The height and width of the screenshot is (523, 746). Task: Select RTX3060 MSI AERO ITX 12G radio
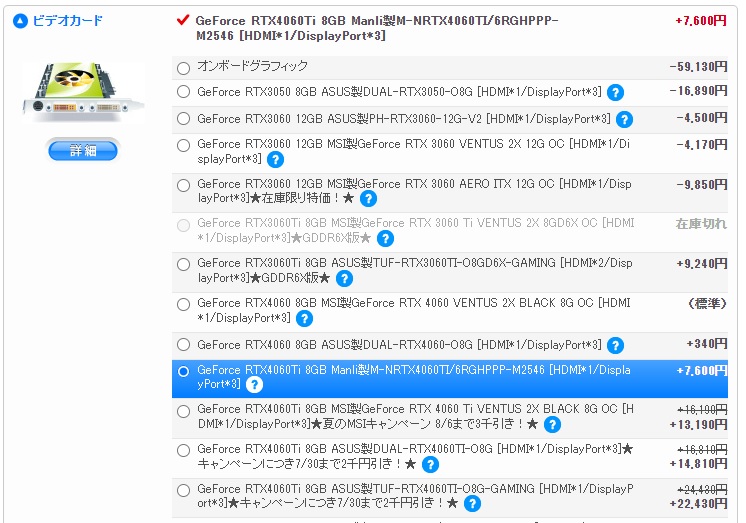[184, 186]
